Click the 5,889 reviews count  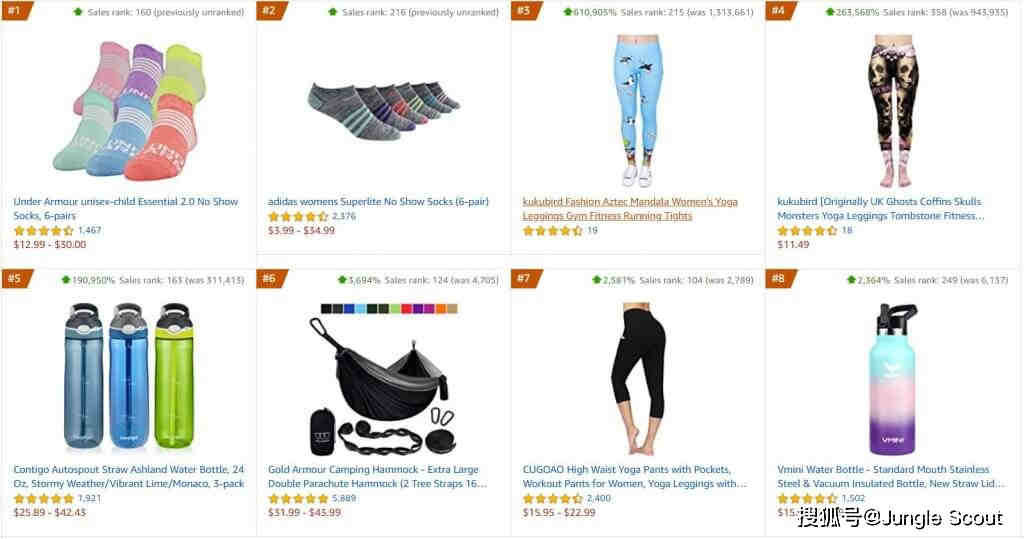[x=344, y=498]
